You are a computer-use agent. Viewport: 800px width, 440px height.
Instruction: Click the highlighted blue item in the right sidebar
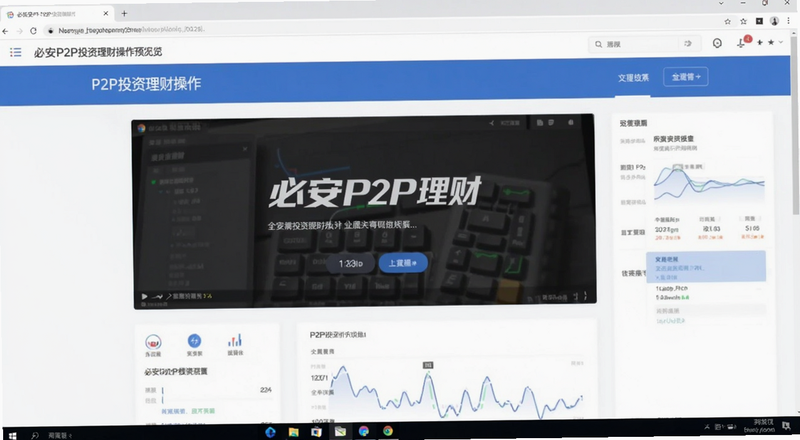point(706,266)
